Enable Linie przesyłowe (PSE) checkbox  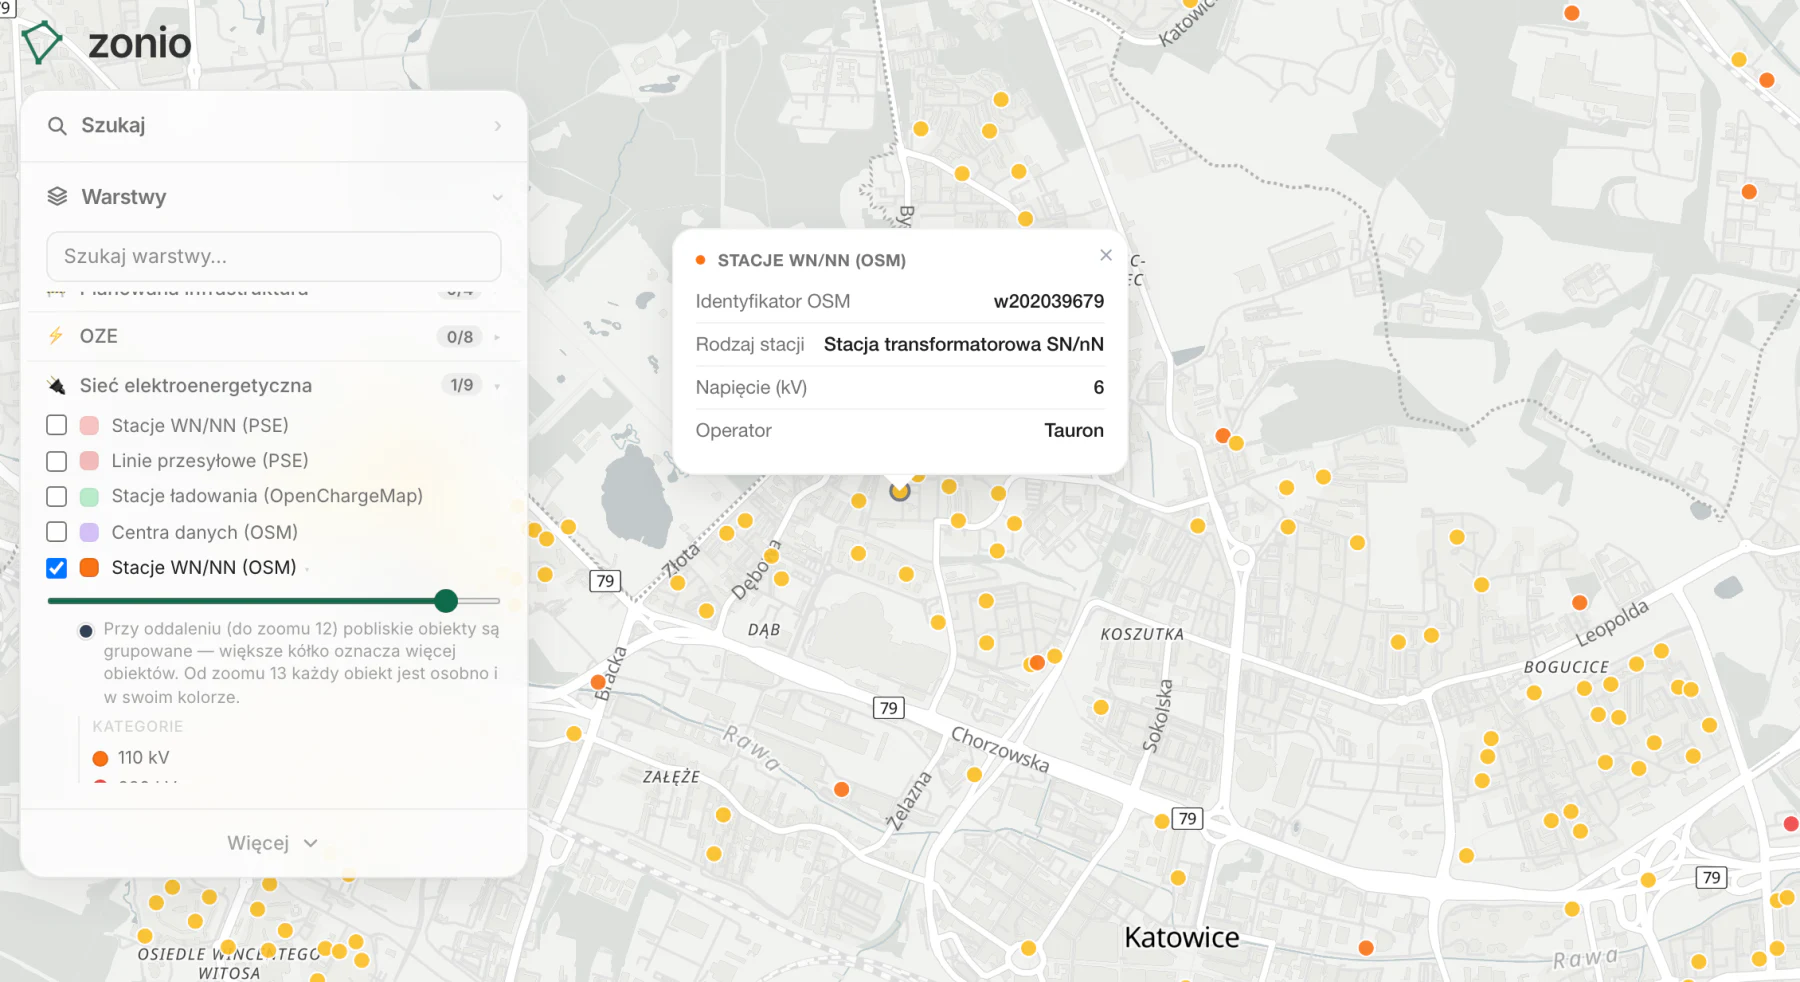tap(57, 461)
